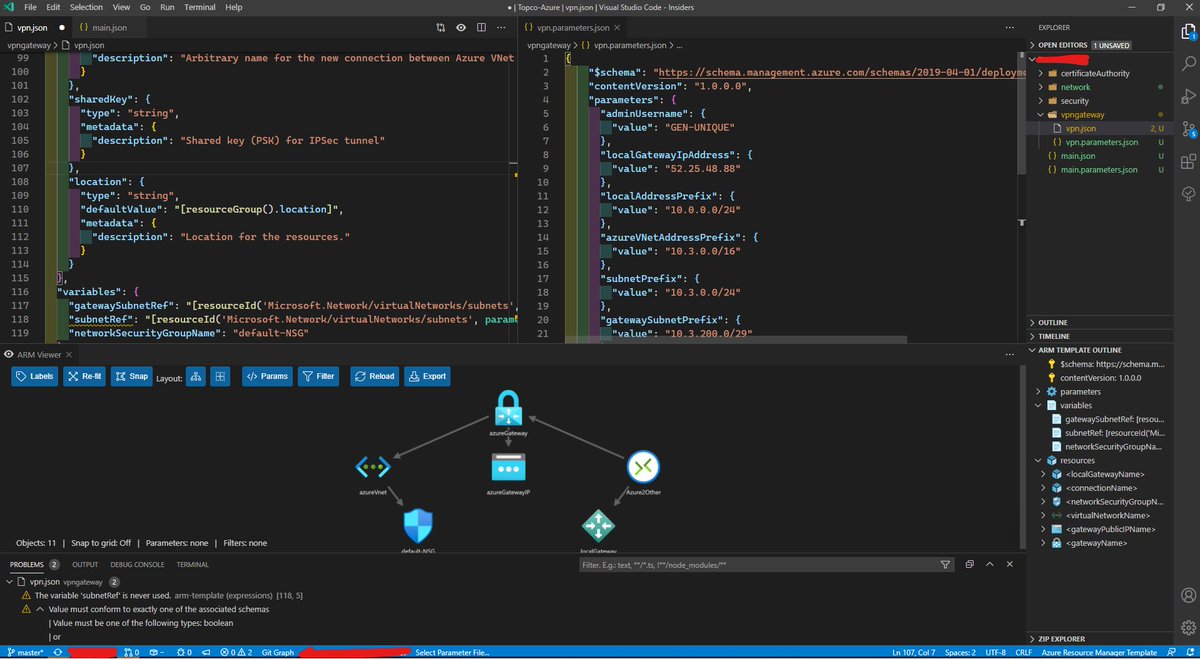Viewport: 1200px width, 659px height.
Task: Split the editor right
Action: coord(482,26)
